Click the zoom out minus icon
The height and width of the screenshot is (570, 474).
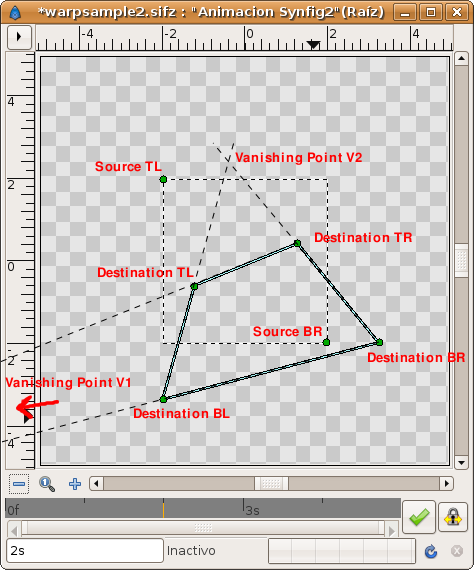click(19, 484)
